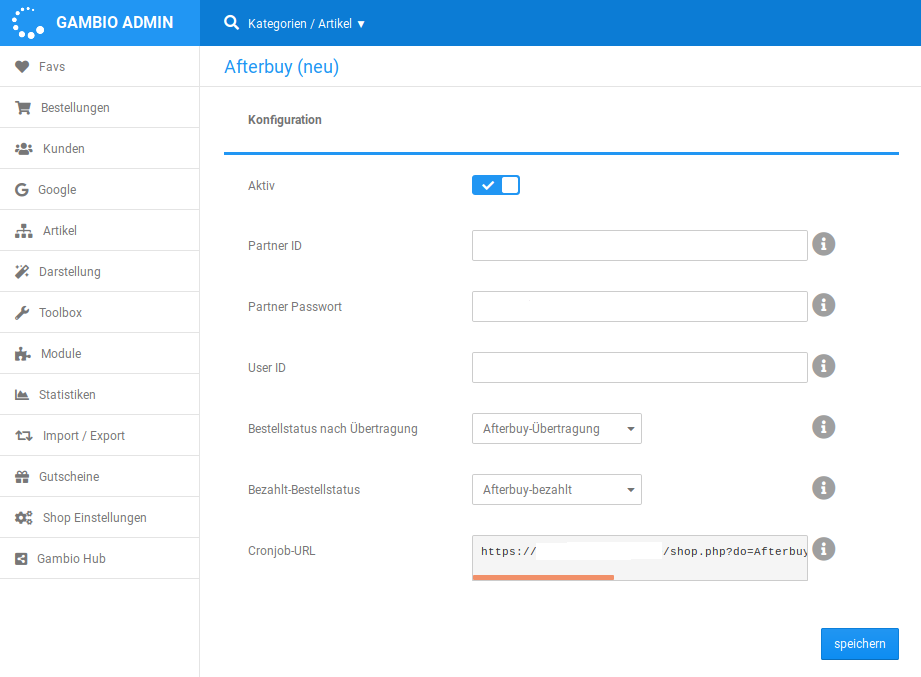Open the Afterbuy-Übertragung status dropdown

point(556,429)
